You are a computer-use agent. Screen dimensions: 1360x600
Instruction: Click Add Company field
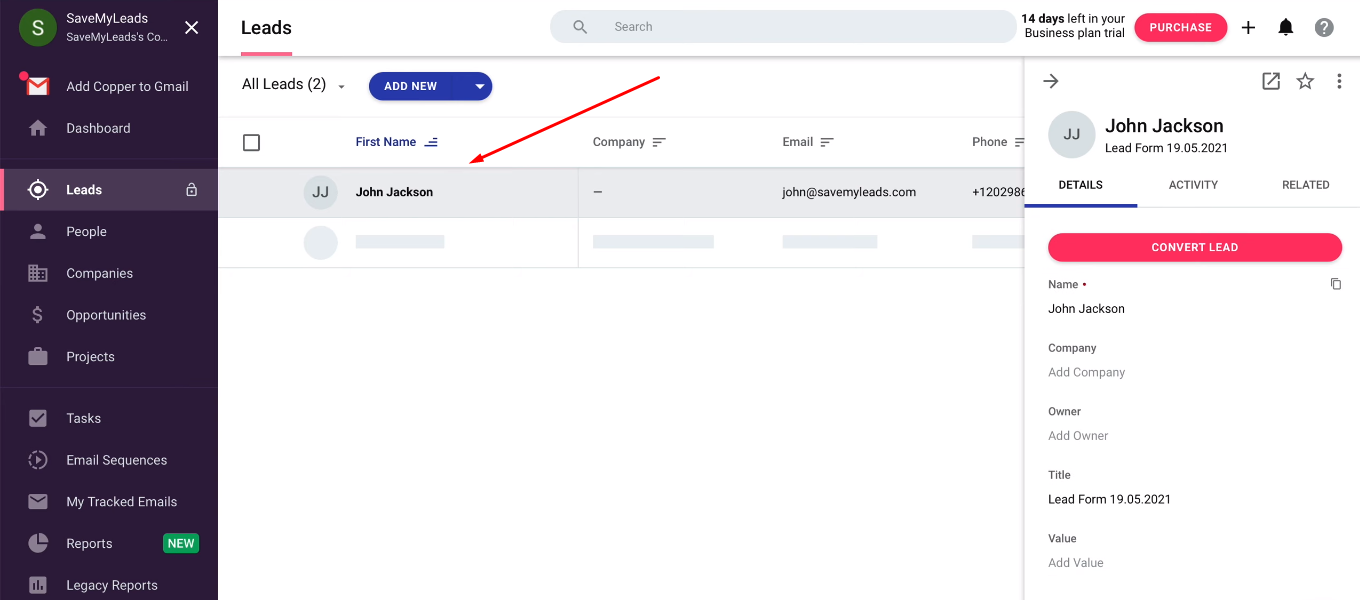pyautogui.click(x=1087, y=372)
